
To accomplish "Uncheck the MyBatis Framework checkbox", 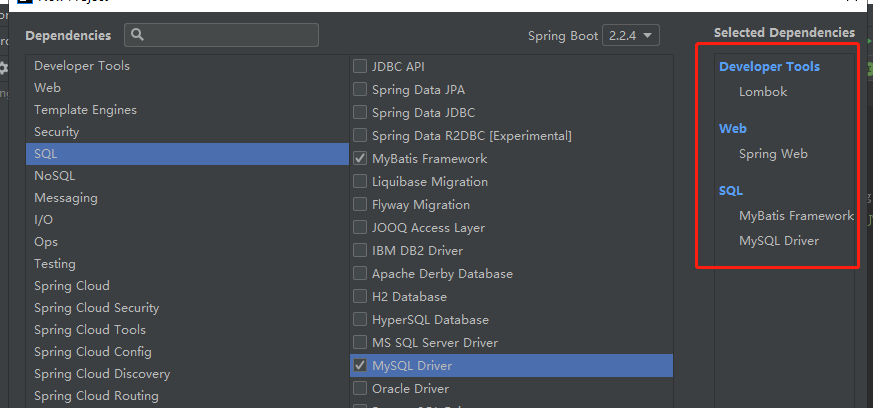I will [x=360, y=159].
